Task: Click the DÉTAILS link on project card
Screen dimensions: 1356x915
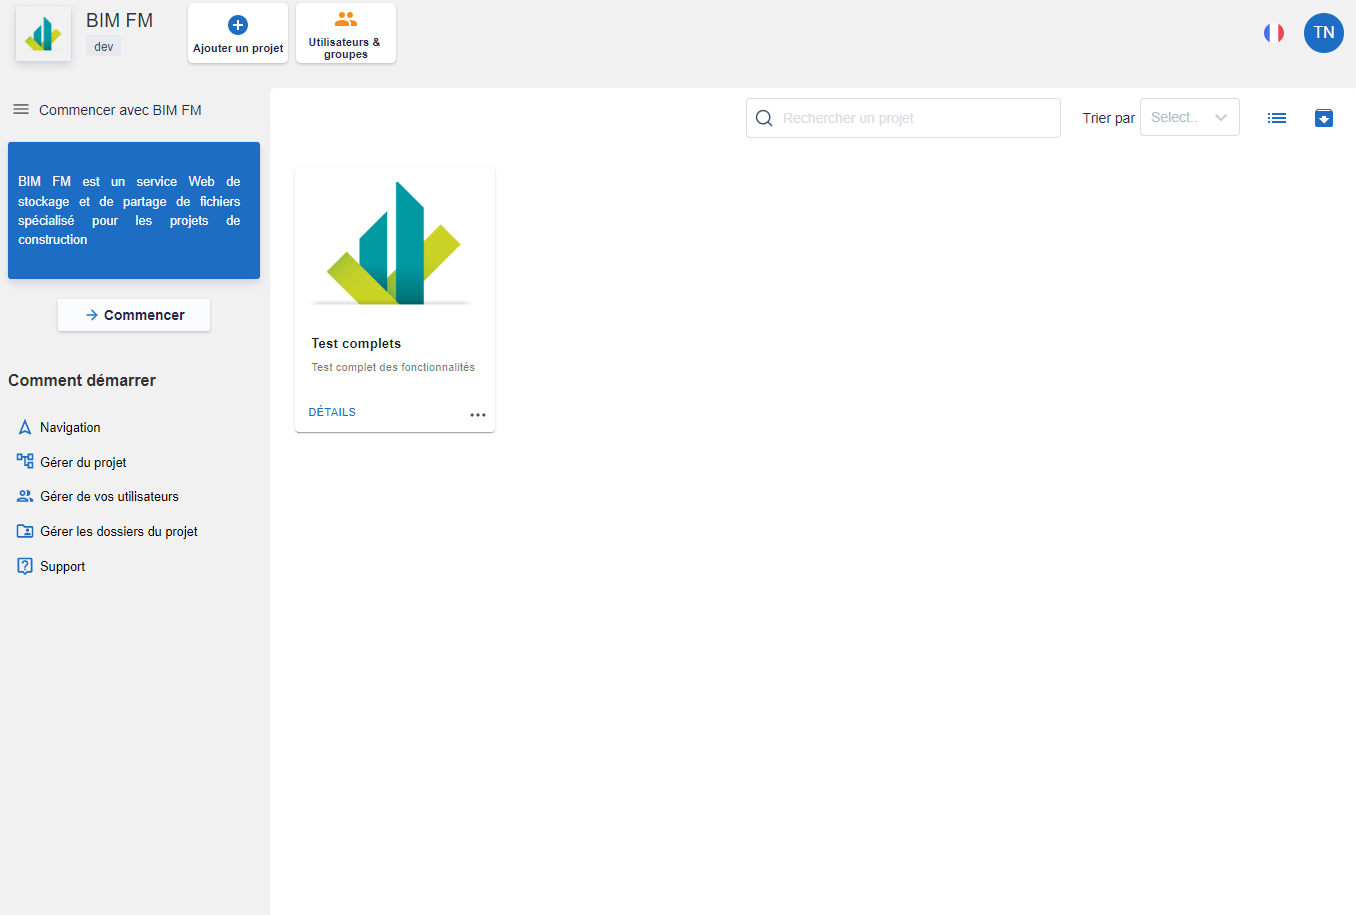Action: tap(332, 412)
